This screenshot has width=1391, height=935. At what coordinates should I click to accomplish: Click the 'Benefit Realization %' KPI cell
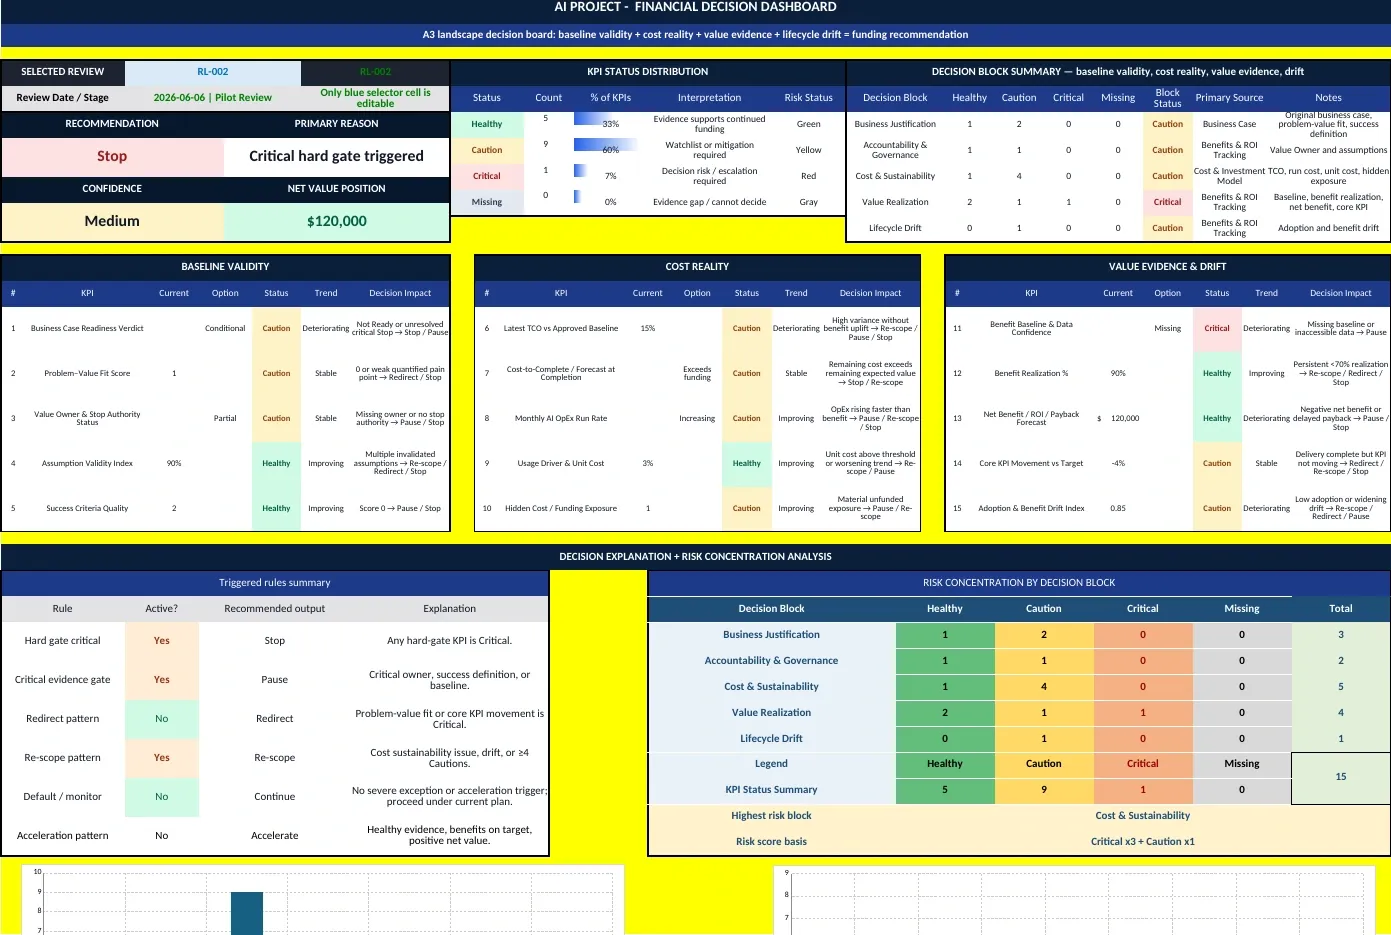coord(1031,373)
